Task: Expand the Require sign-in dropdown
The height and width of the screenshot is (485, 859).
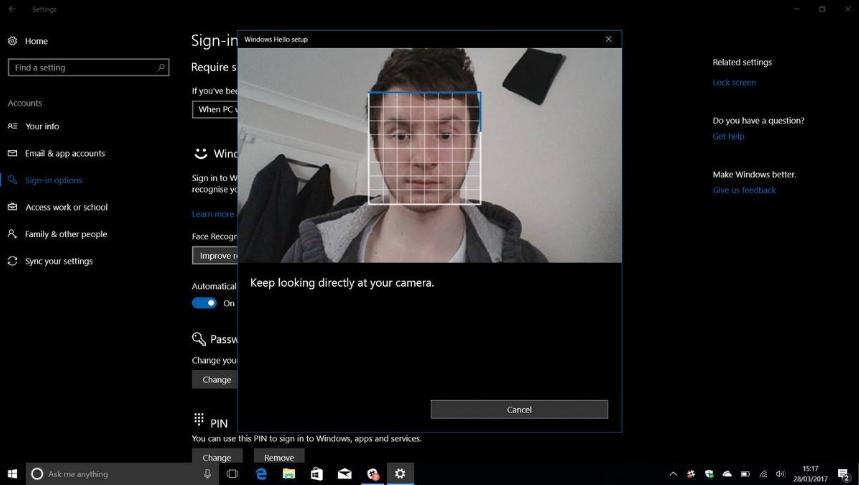Action: point(214,109)
